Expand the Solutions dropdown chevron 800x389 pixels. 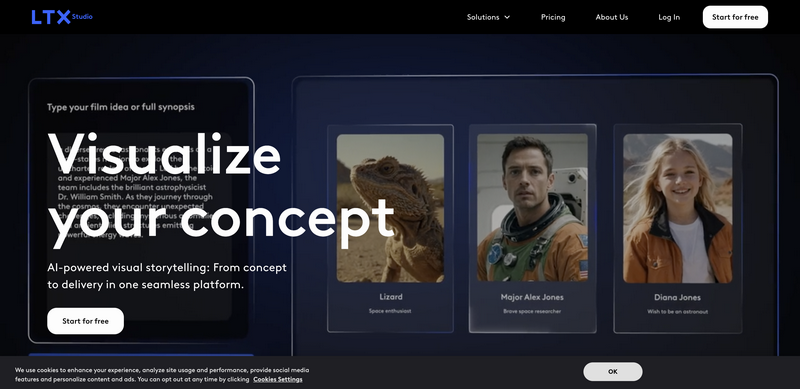tap(507, 17)
